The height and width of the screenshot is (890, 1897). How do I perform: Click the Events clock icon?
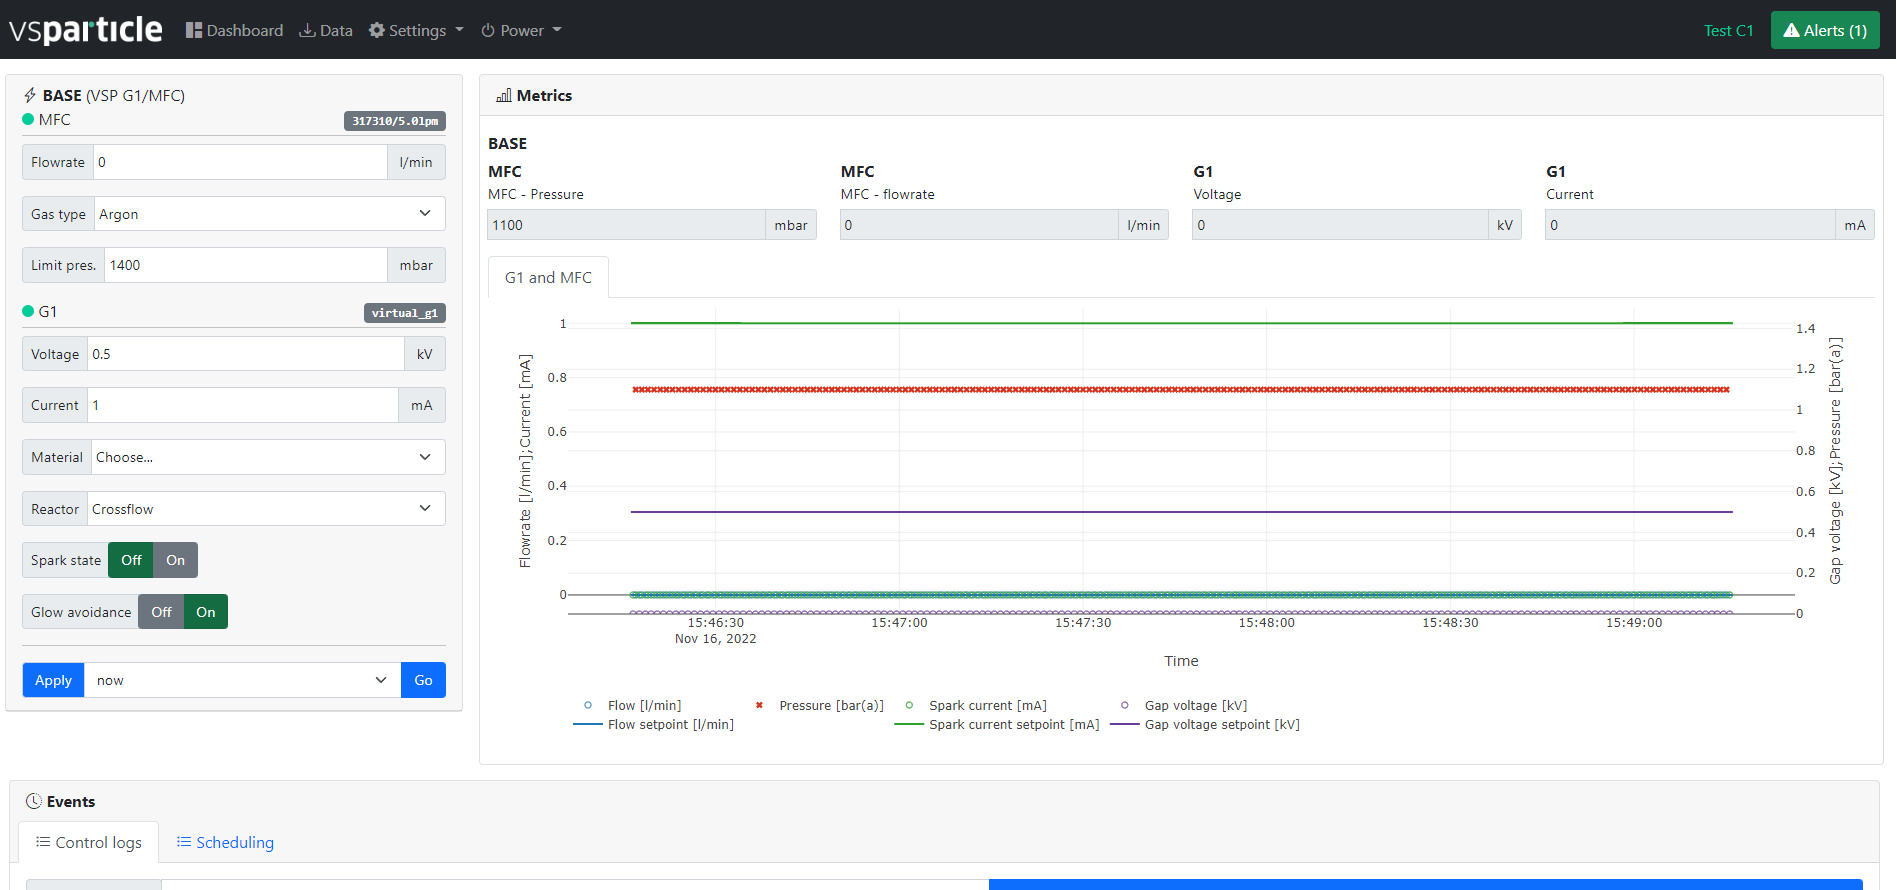[x=34, y=801]
